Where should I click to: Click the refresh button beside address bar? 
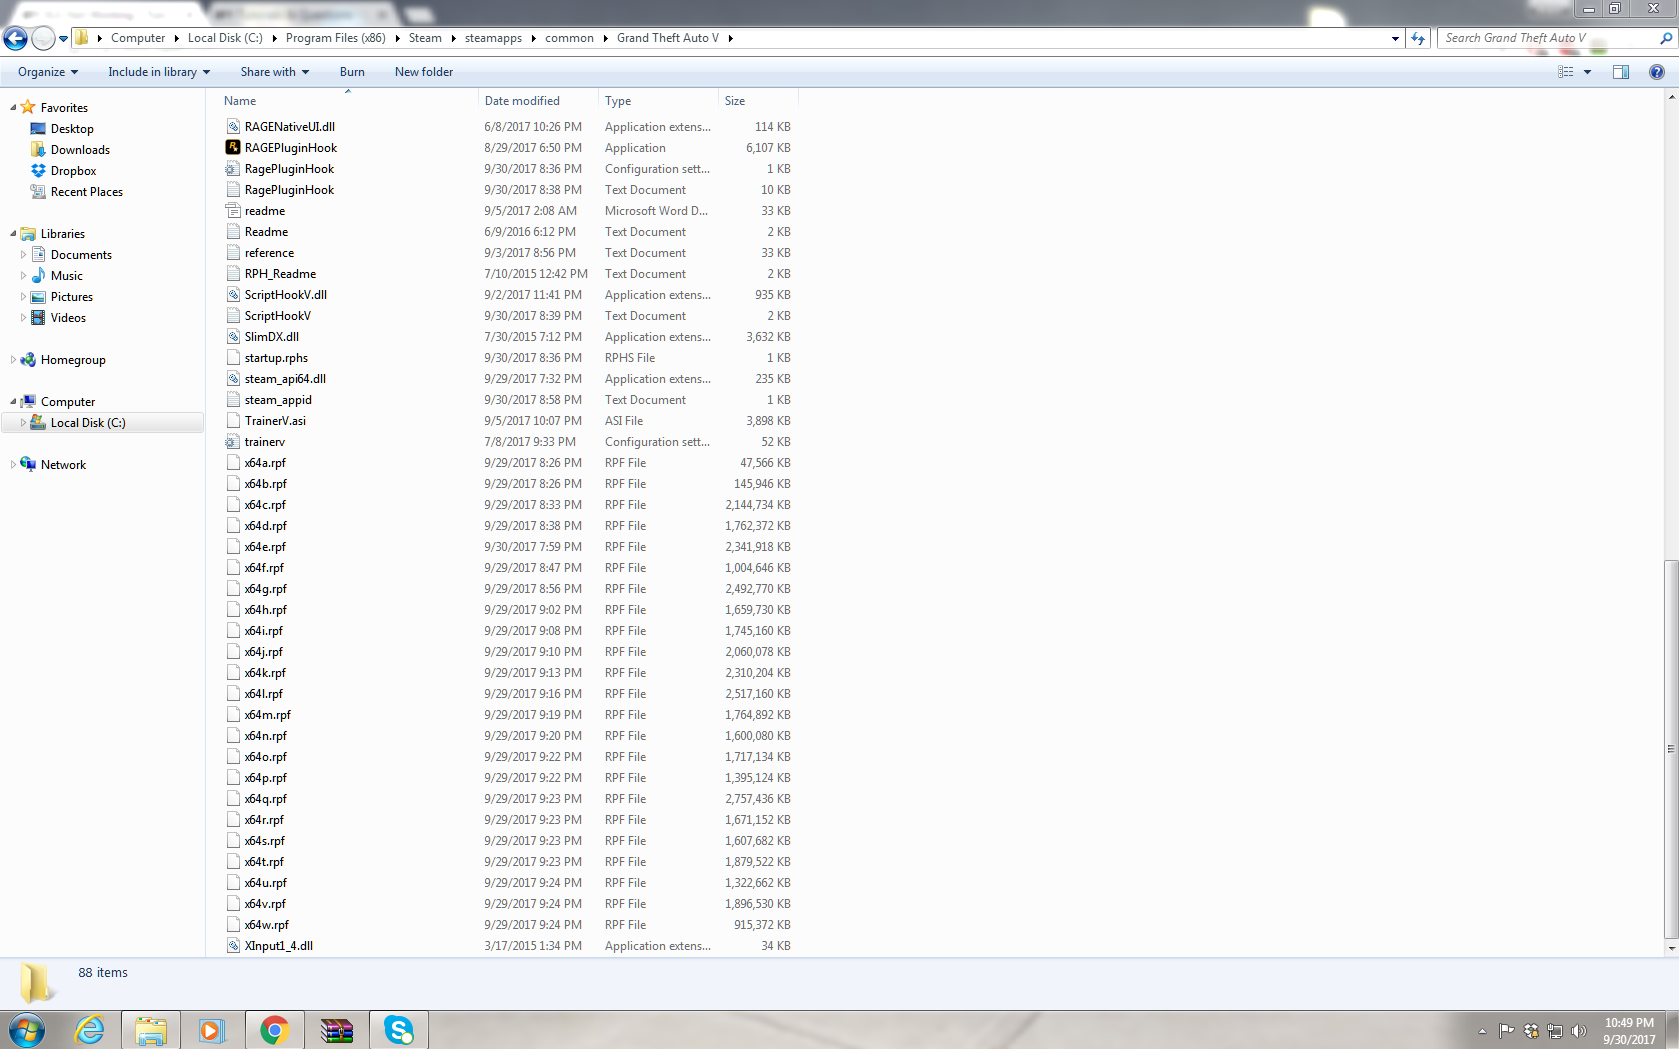click(1418, 38)
